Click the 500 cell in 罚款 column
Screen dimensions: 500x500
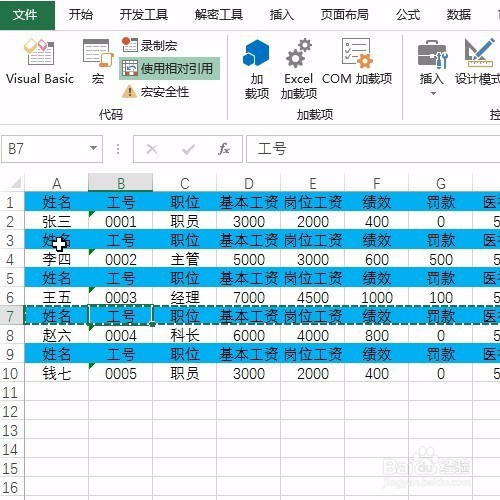click(441, 259)
